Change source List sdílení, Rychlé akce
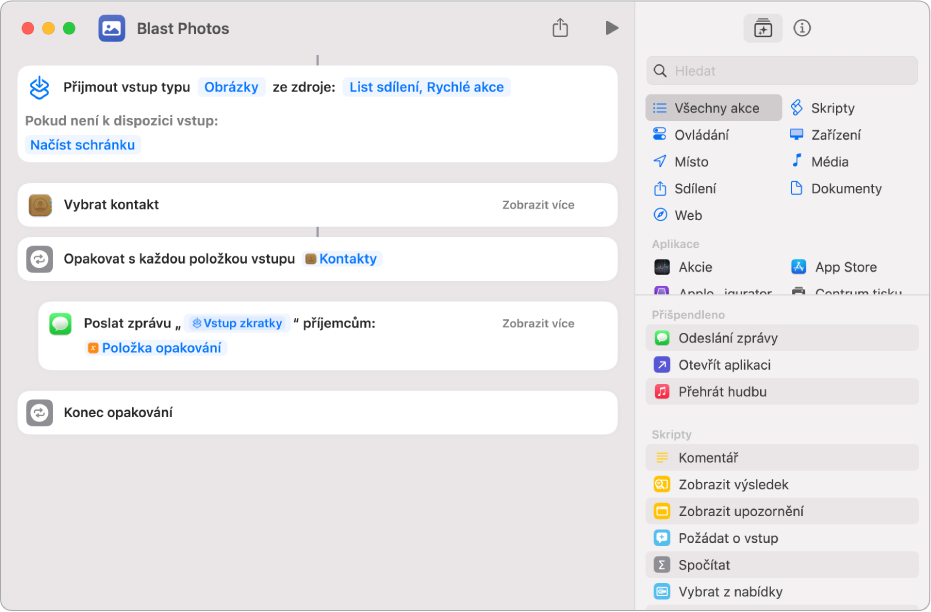Viewport: 931px width, 612px height. click(426, 87)
